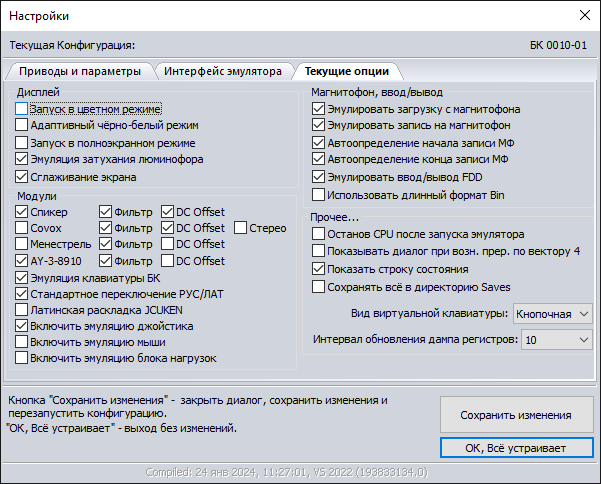Enable the Covox module checkbox

pyautogui.click(x=22, y=228)
